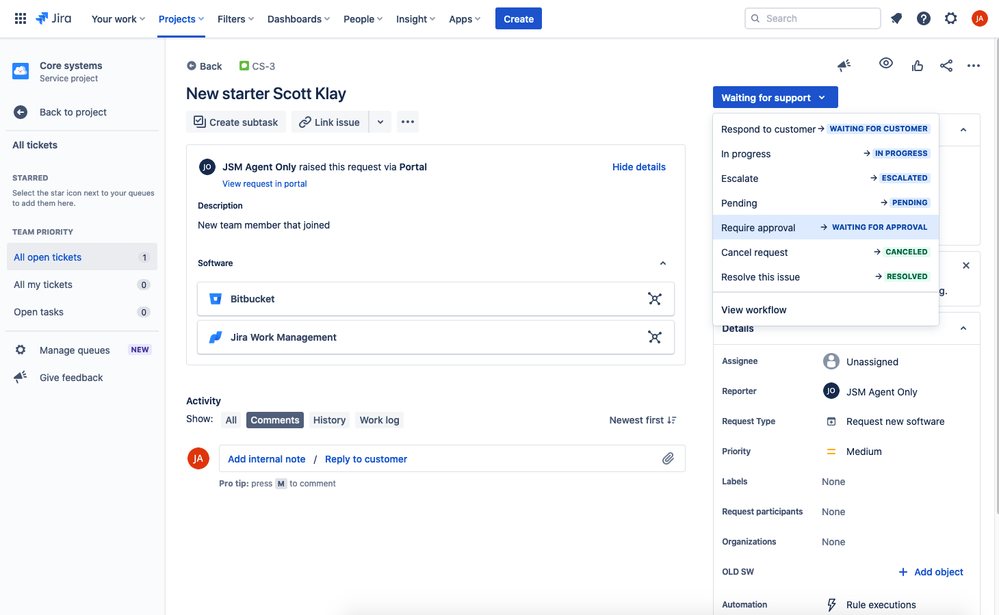Click the Core systems project avatar
This screenshot has width=999, height=615.
[20, 71]
